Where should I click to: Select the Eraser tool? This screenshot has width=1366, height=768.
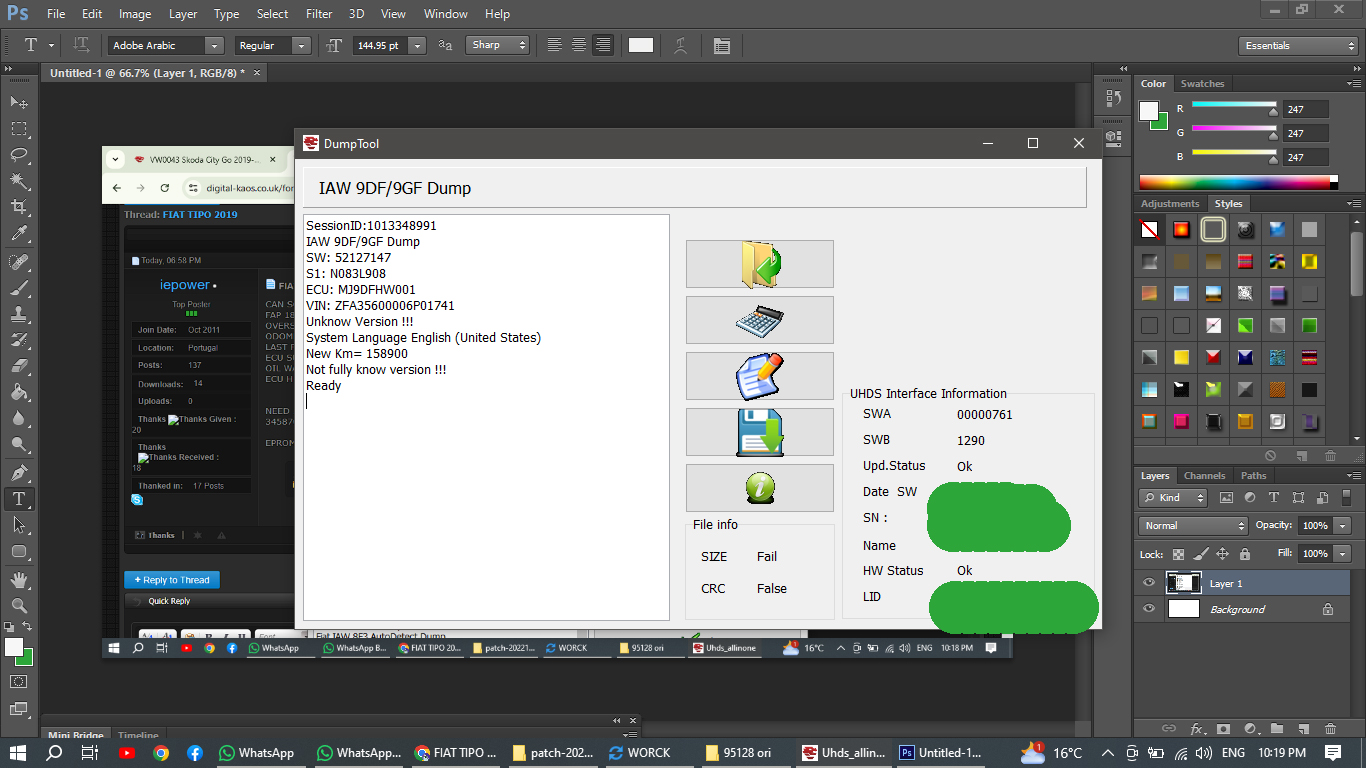point(18,366)
